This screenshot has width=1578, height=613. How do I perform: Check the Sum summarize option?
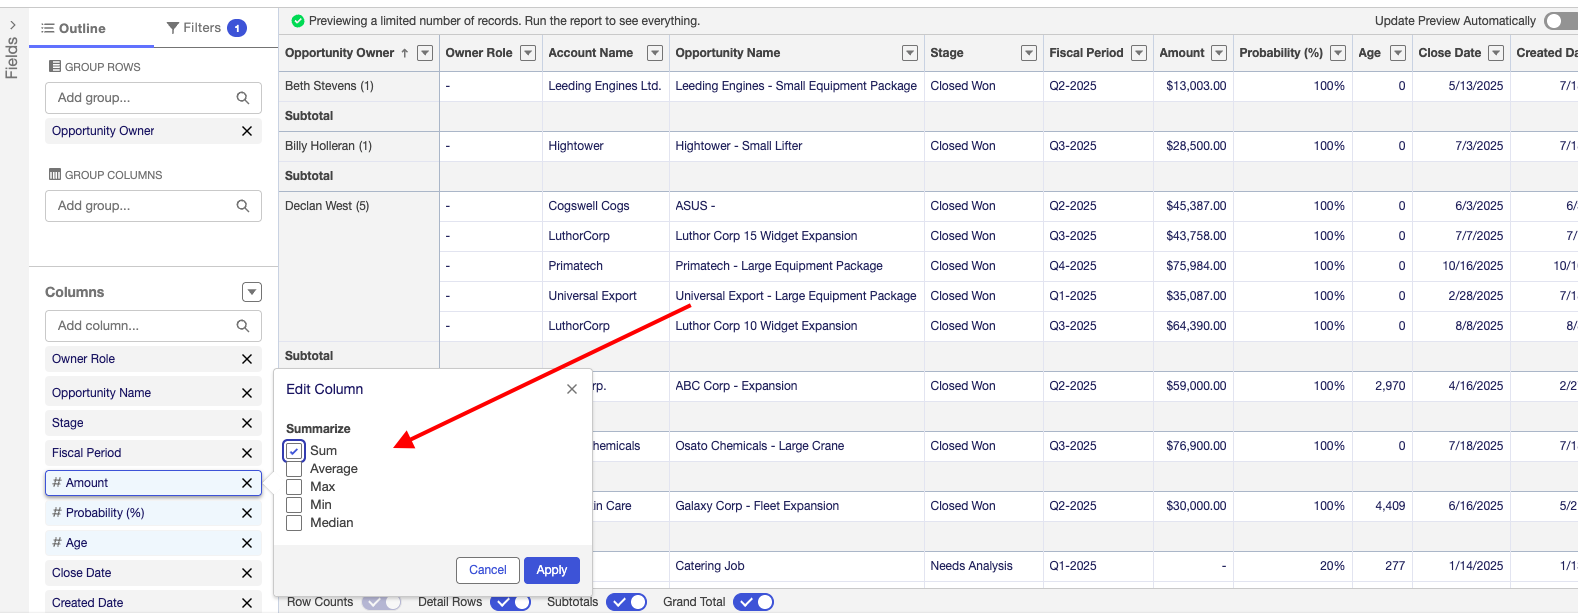pos(294,451)
